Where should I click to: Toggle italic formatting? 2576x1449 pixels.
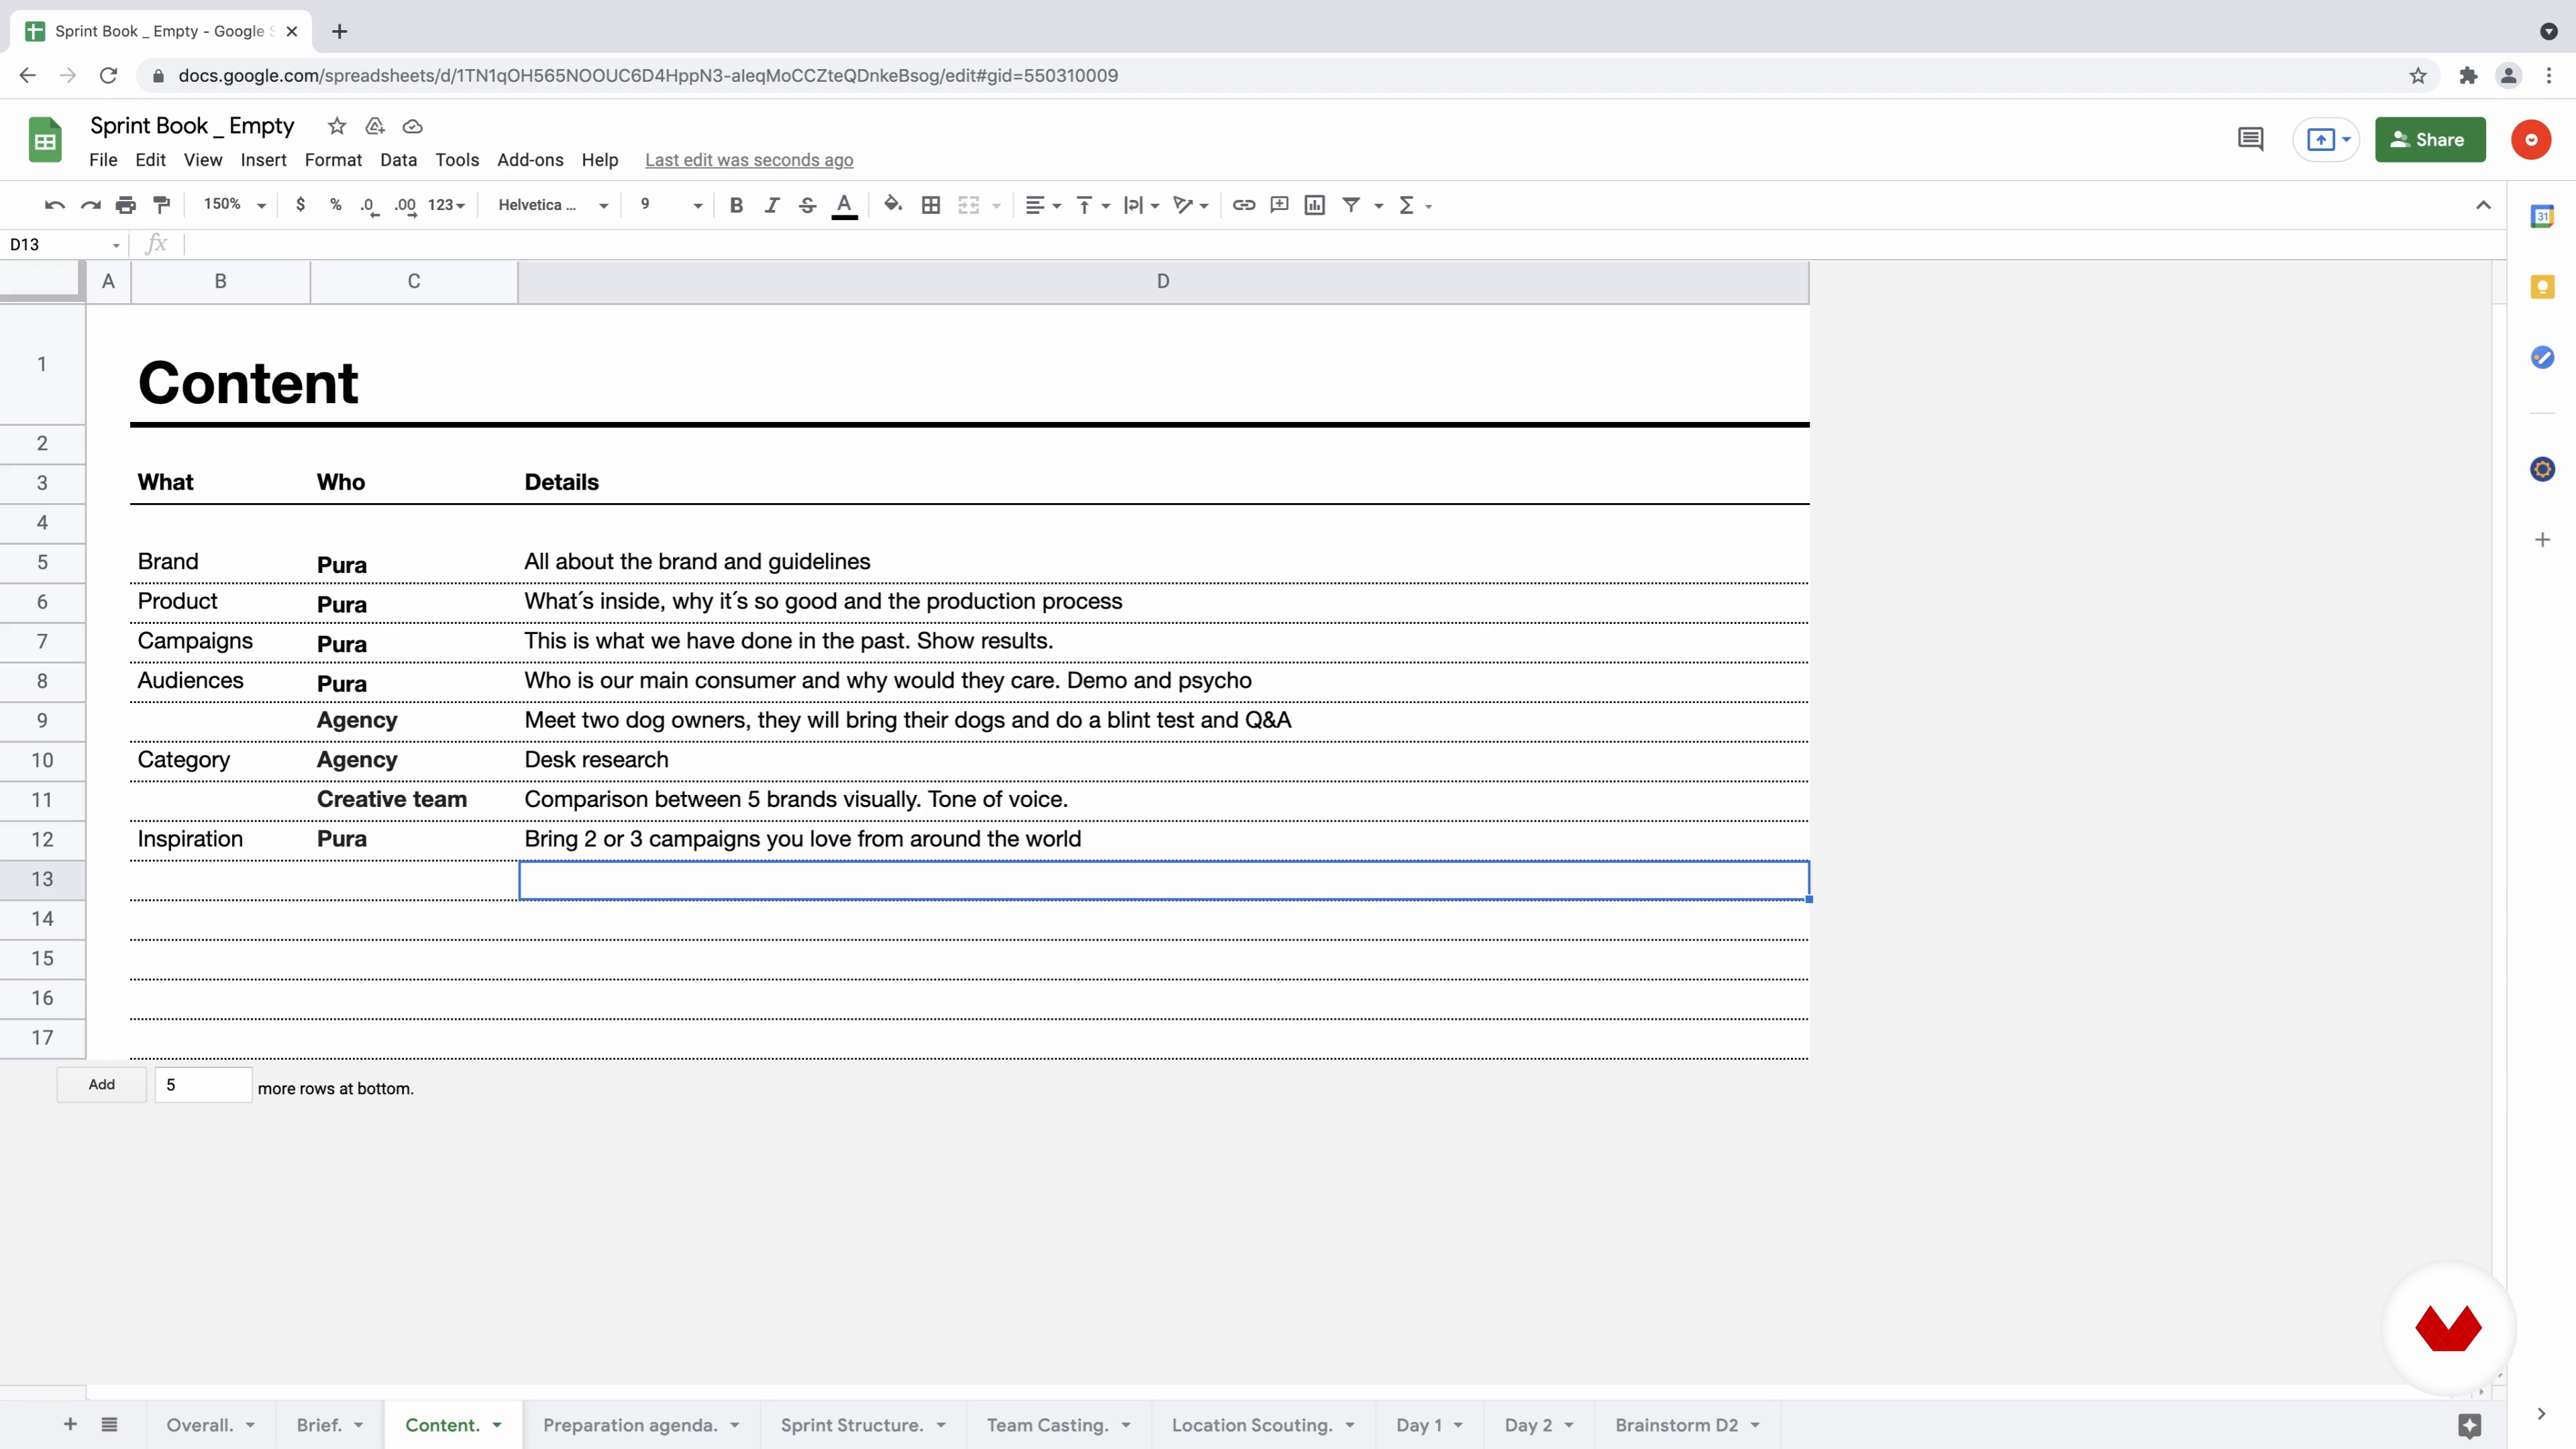[771, 205]
